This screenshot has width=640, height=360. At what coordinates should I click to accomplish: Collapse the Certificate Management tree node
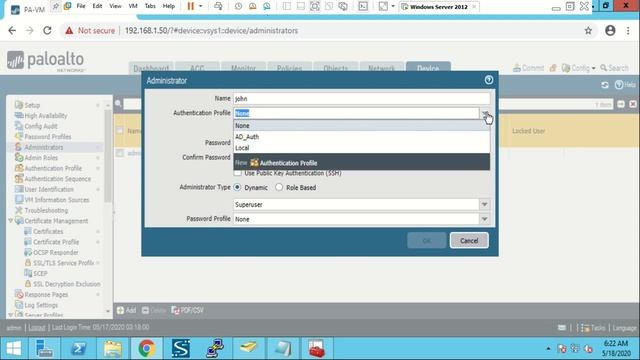(10, 221)
